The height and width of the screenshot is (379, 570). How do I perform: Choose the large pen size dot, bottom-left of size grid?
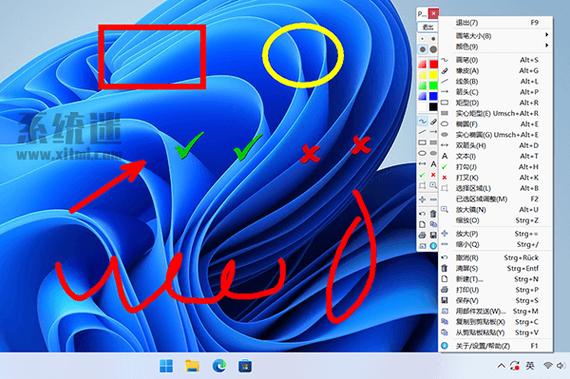(422, 49)
